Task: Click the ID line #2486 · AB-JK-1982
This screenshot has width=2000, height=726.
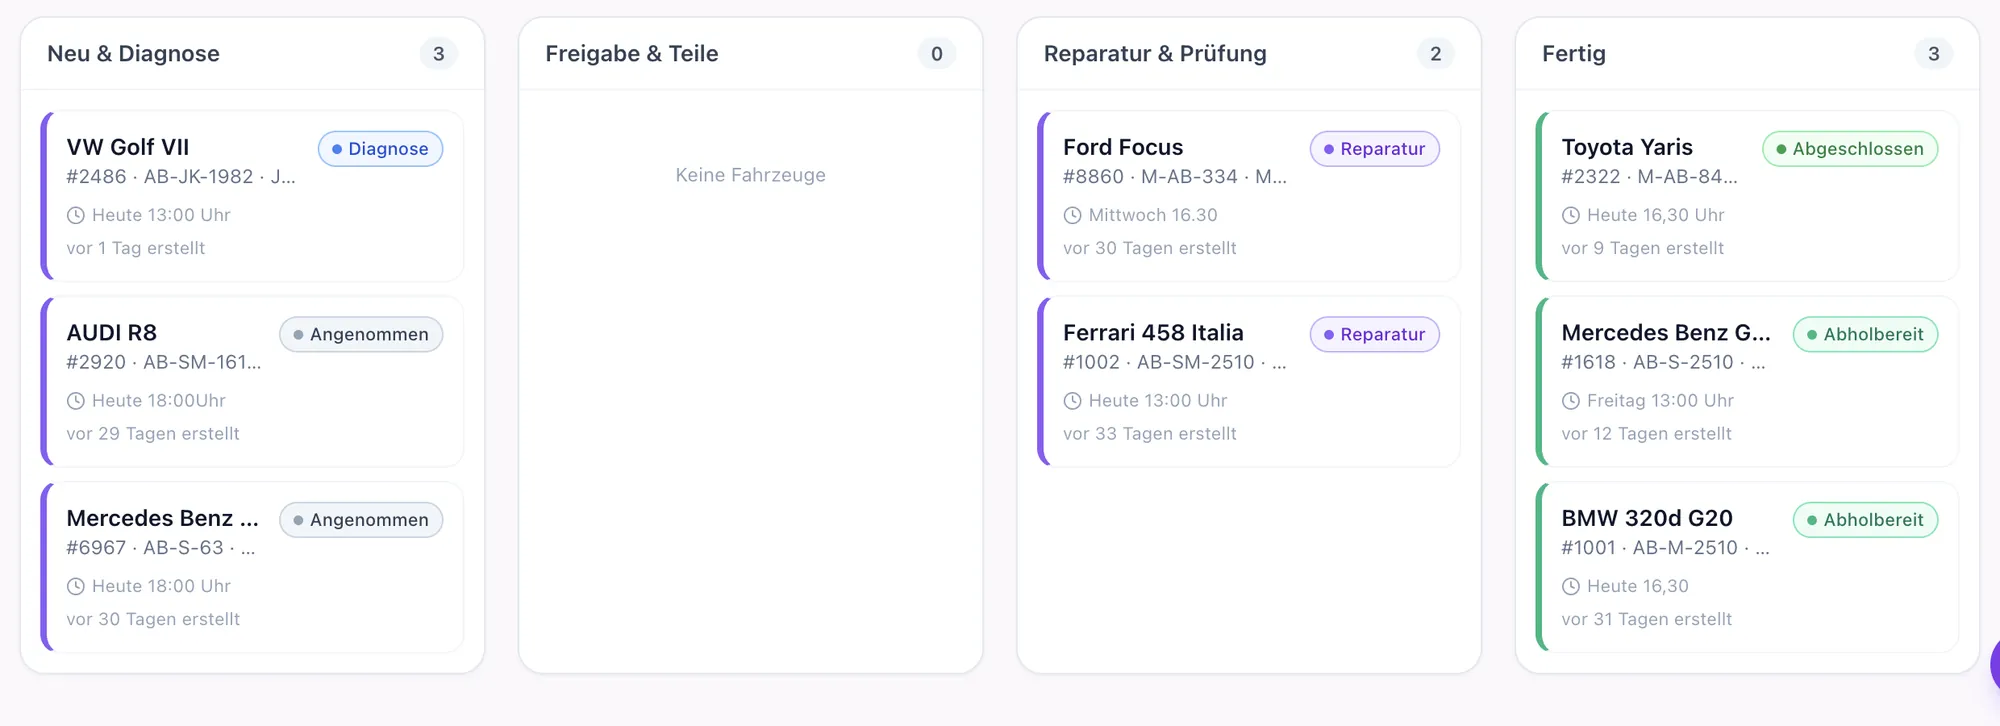Action: coord(181,177)
